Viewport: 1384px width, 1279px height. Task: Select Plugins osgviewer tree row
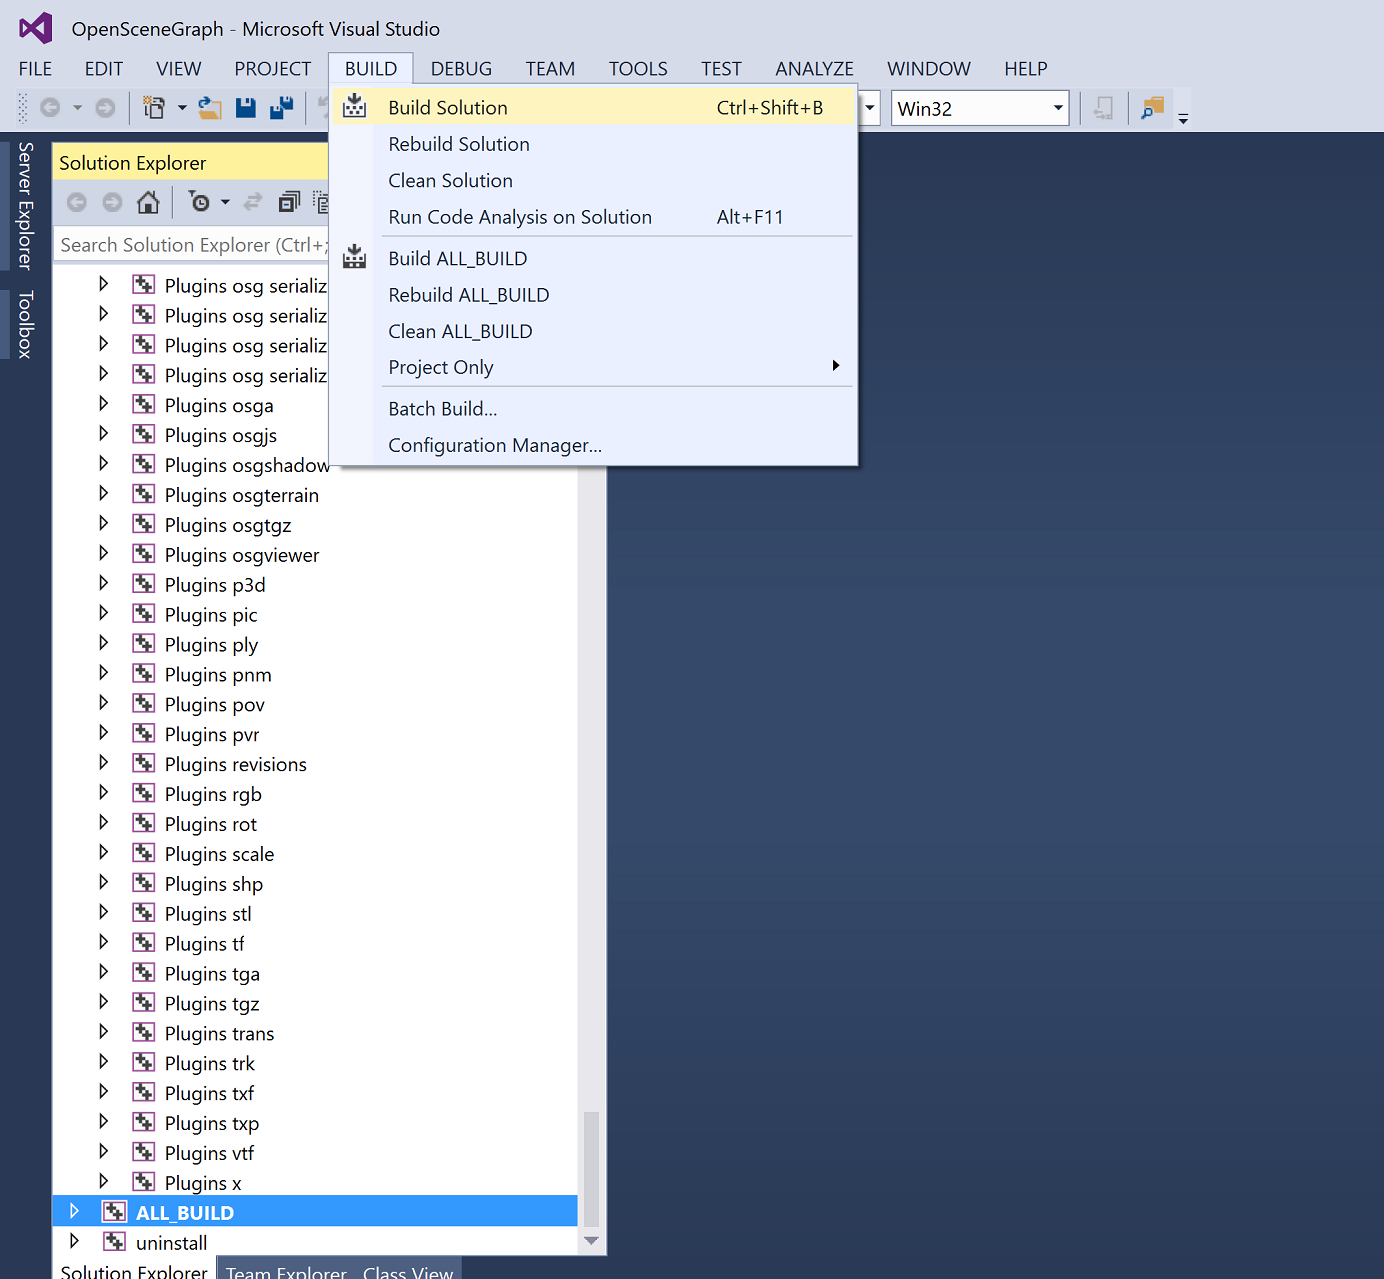point(315,555)
